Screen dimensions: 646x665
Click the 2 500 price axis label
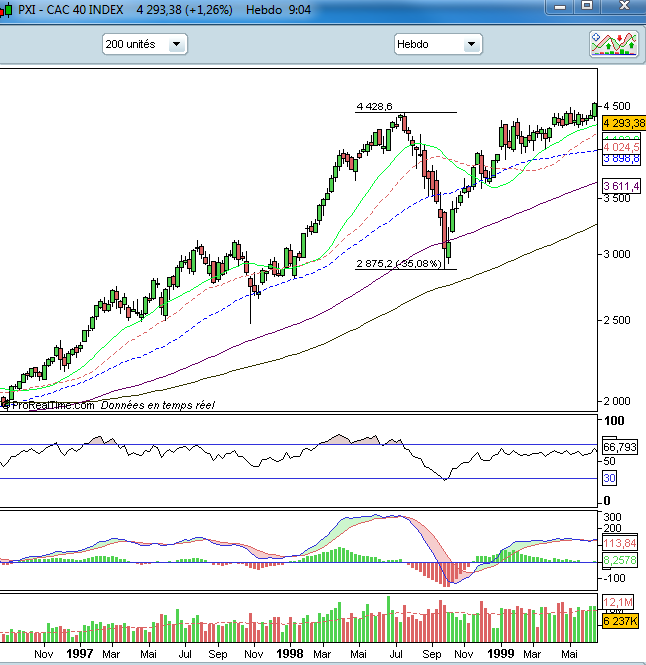(x=617, y=320)
